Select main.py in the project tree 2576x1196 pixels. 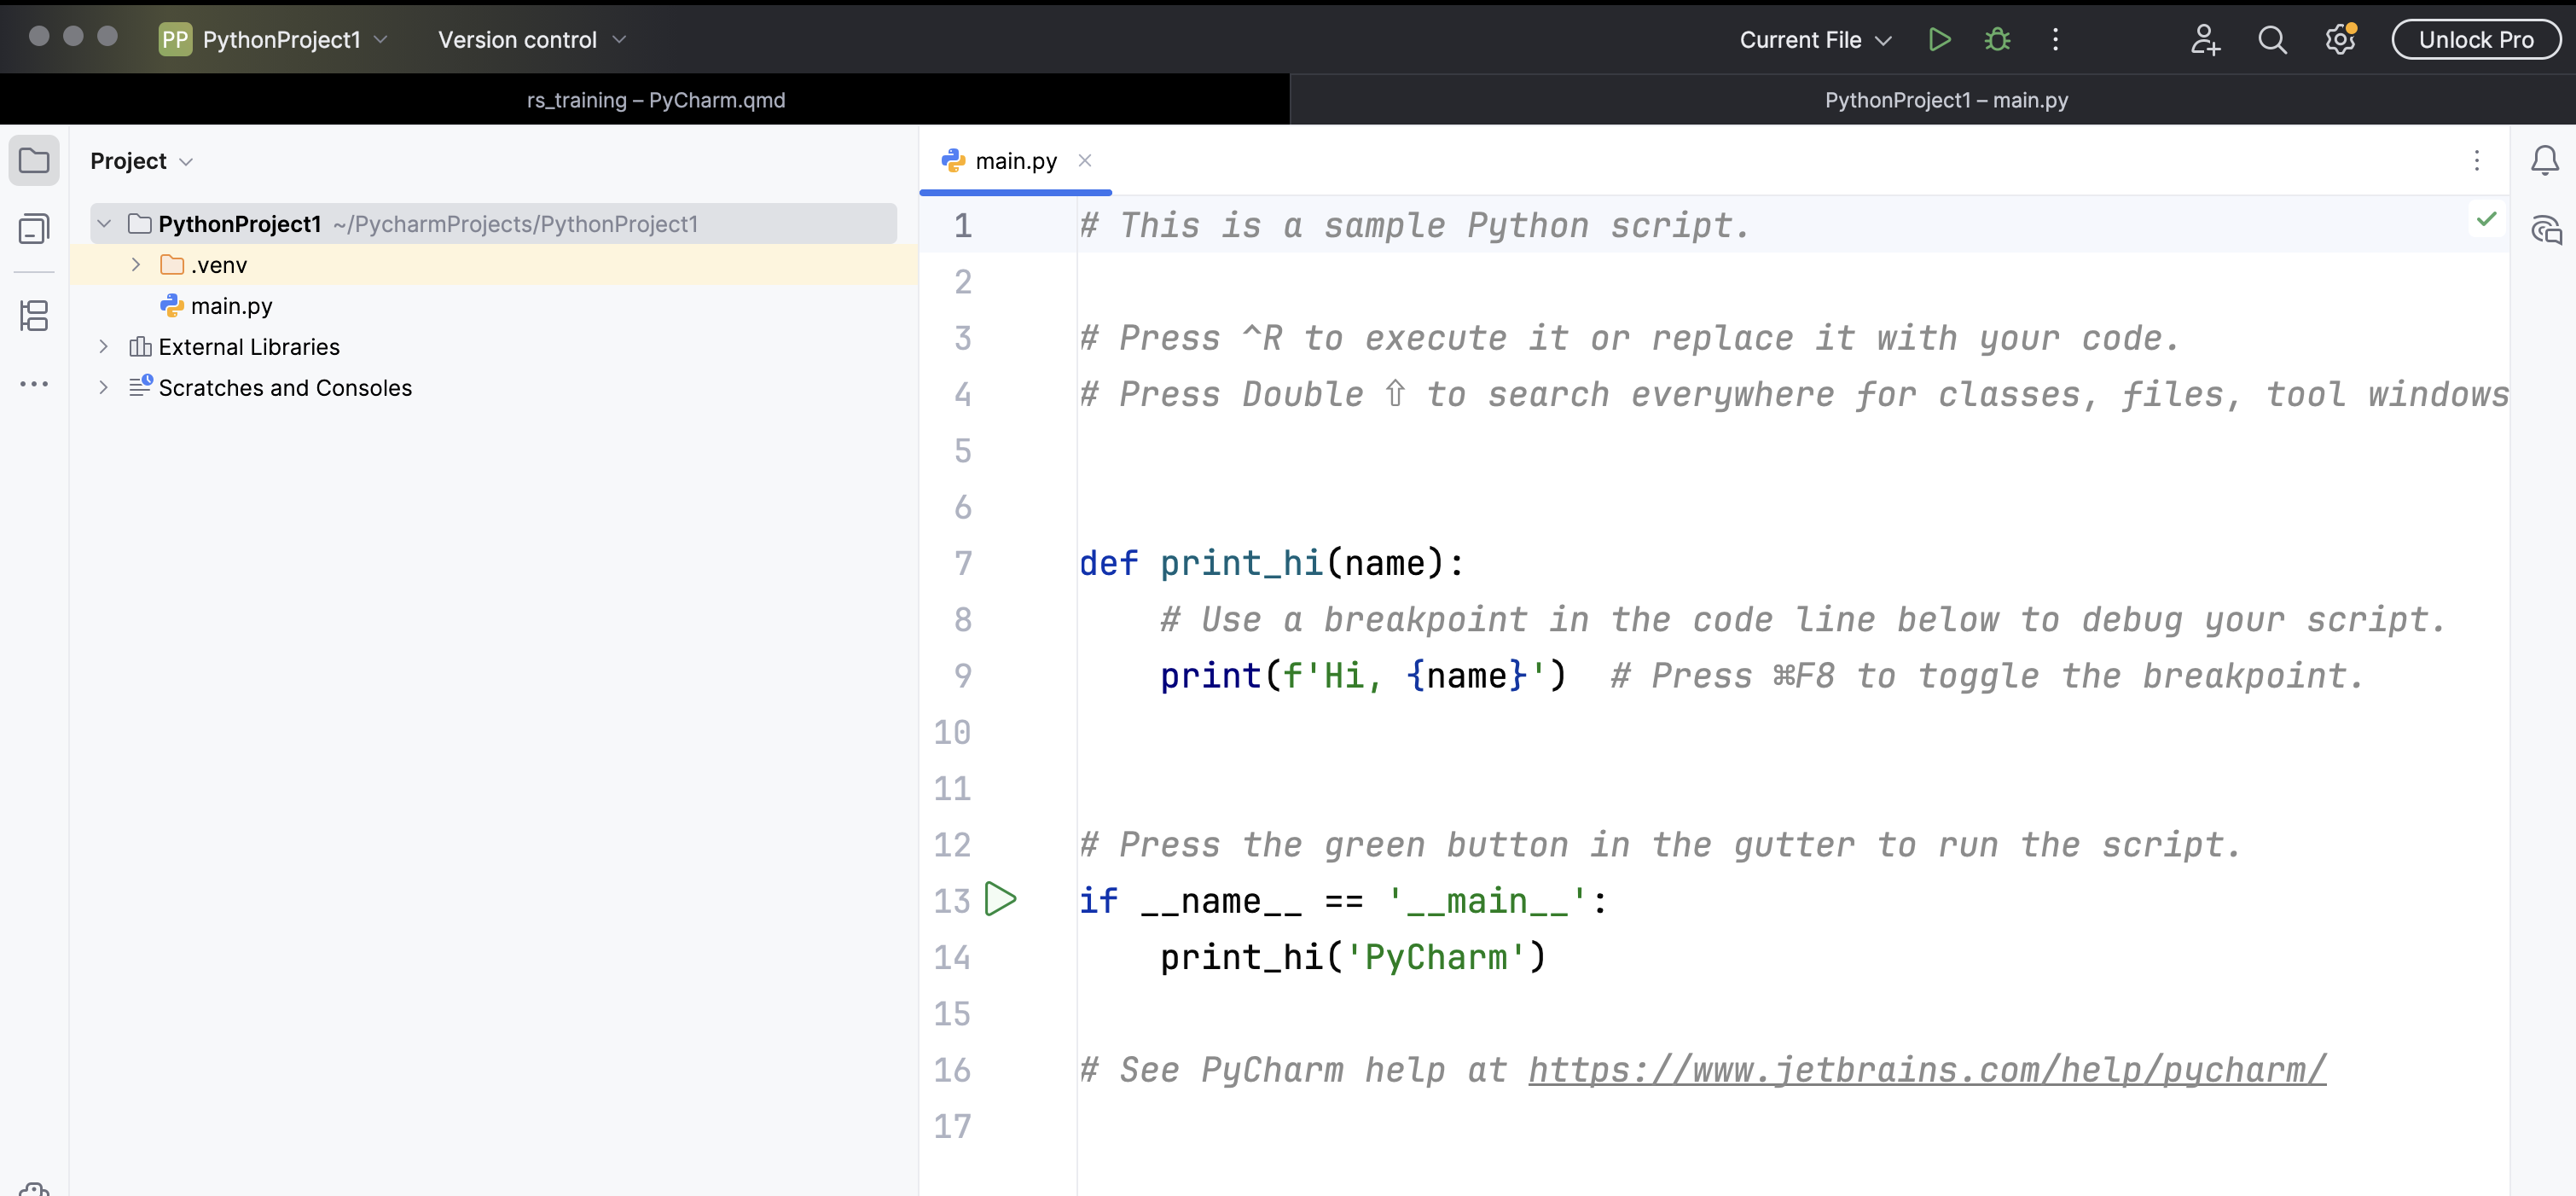point(231,306)
